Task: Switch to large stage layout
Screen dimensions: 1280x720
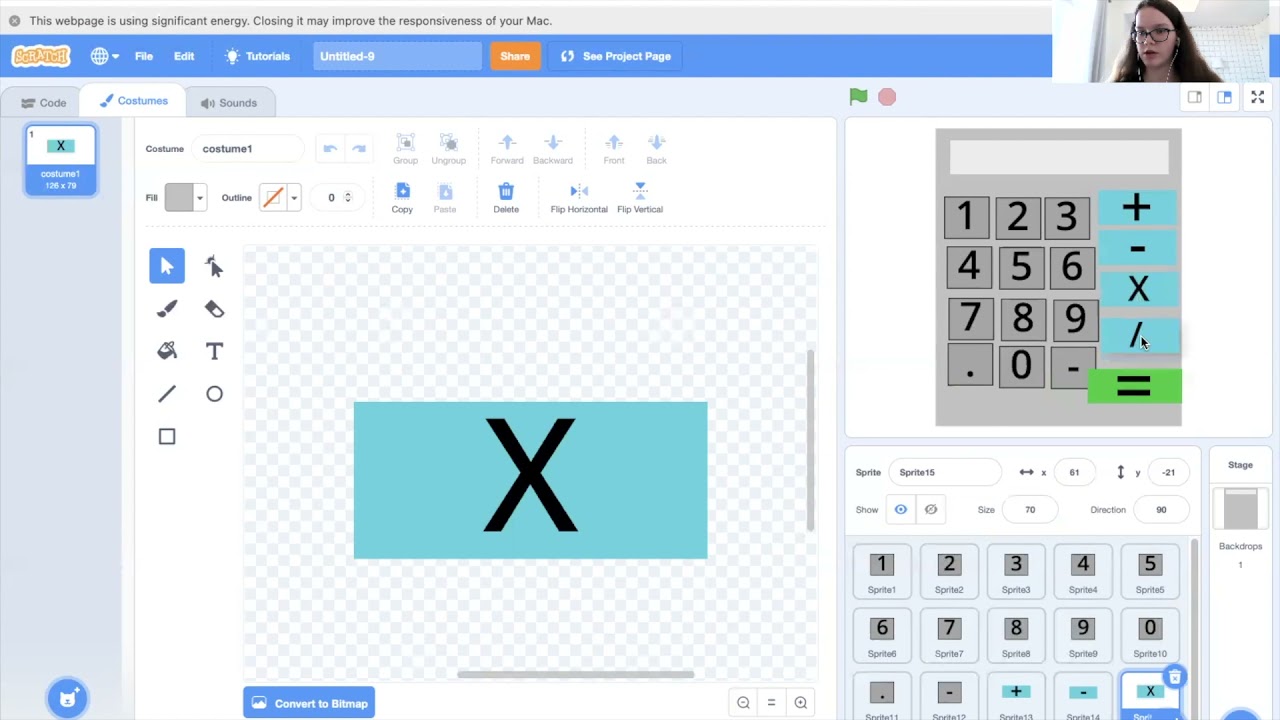Action: point(1224,97)
